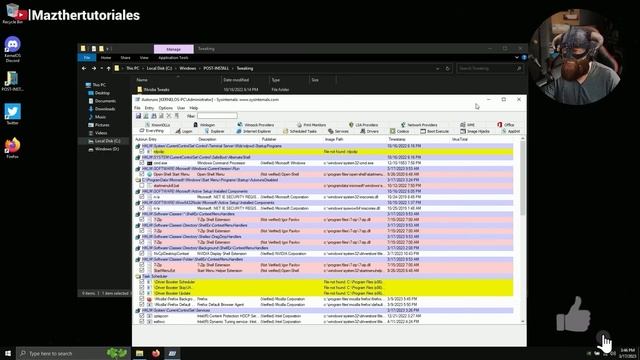Open the Discord desktop shortcut
Screen dimensions: 640x360
13,49
